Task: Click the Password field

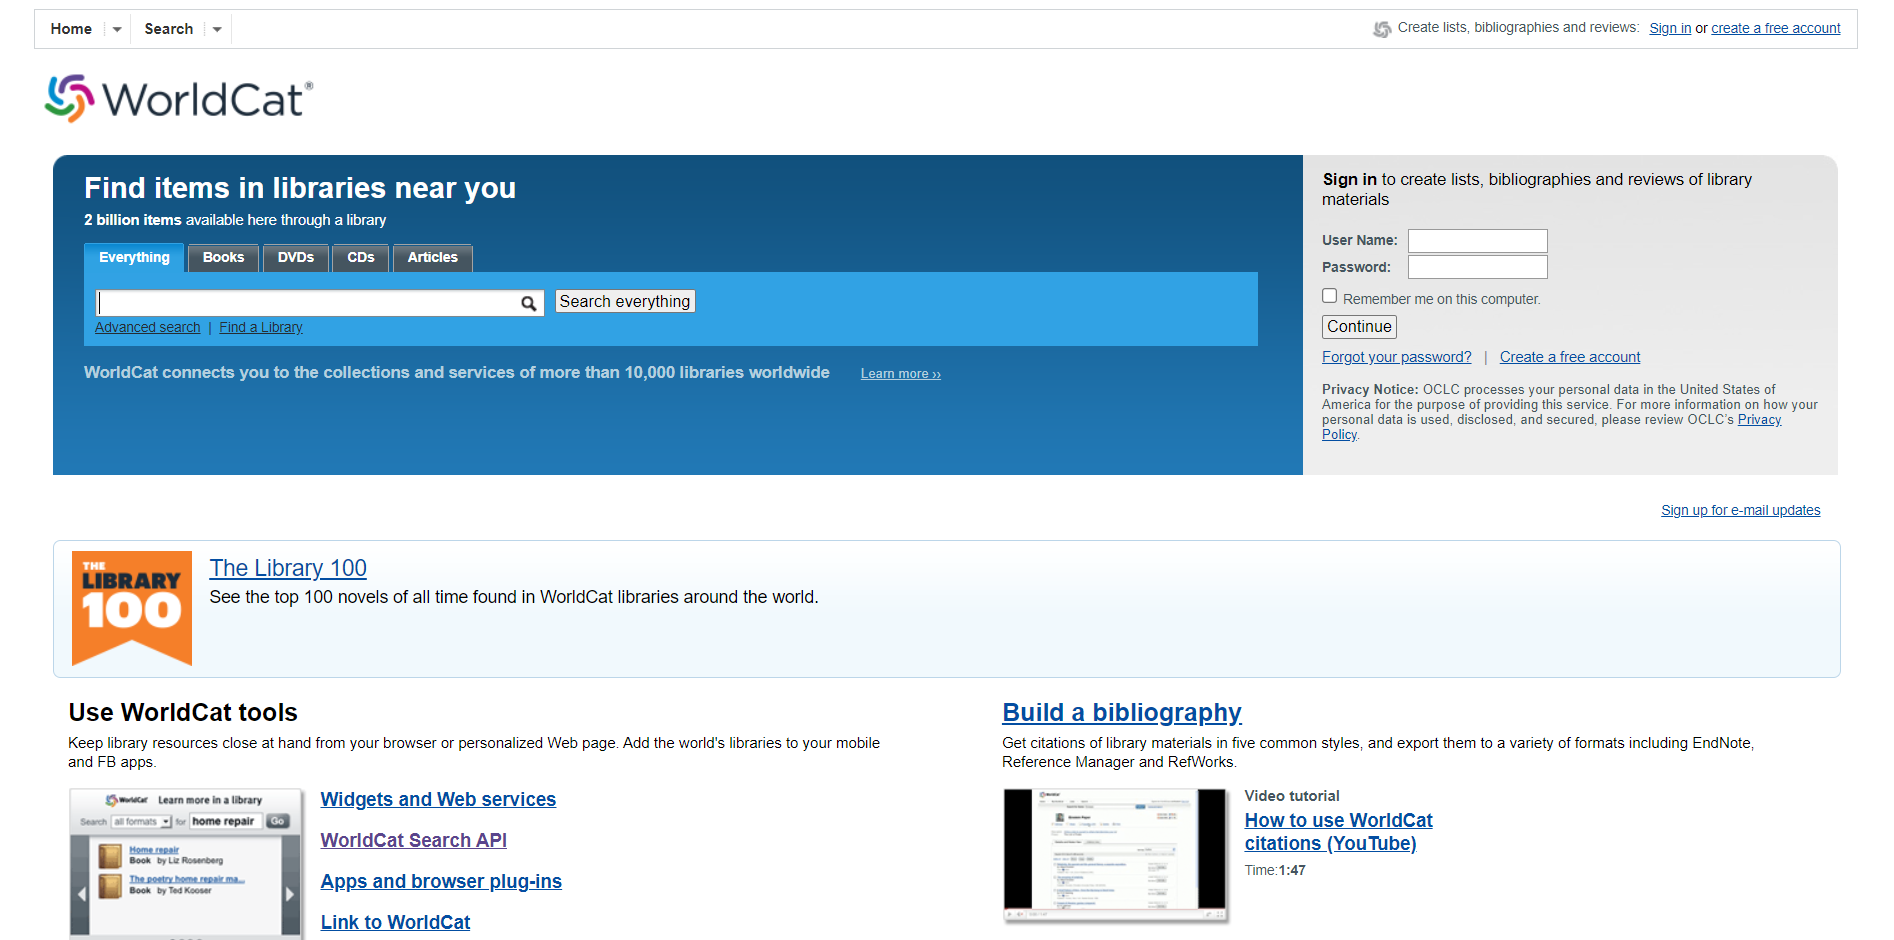Action: click(1478, 267)
